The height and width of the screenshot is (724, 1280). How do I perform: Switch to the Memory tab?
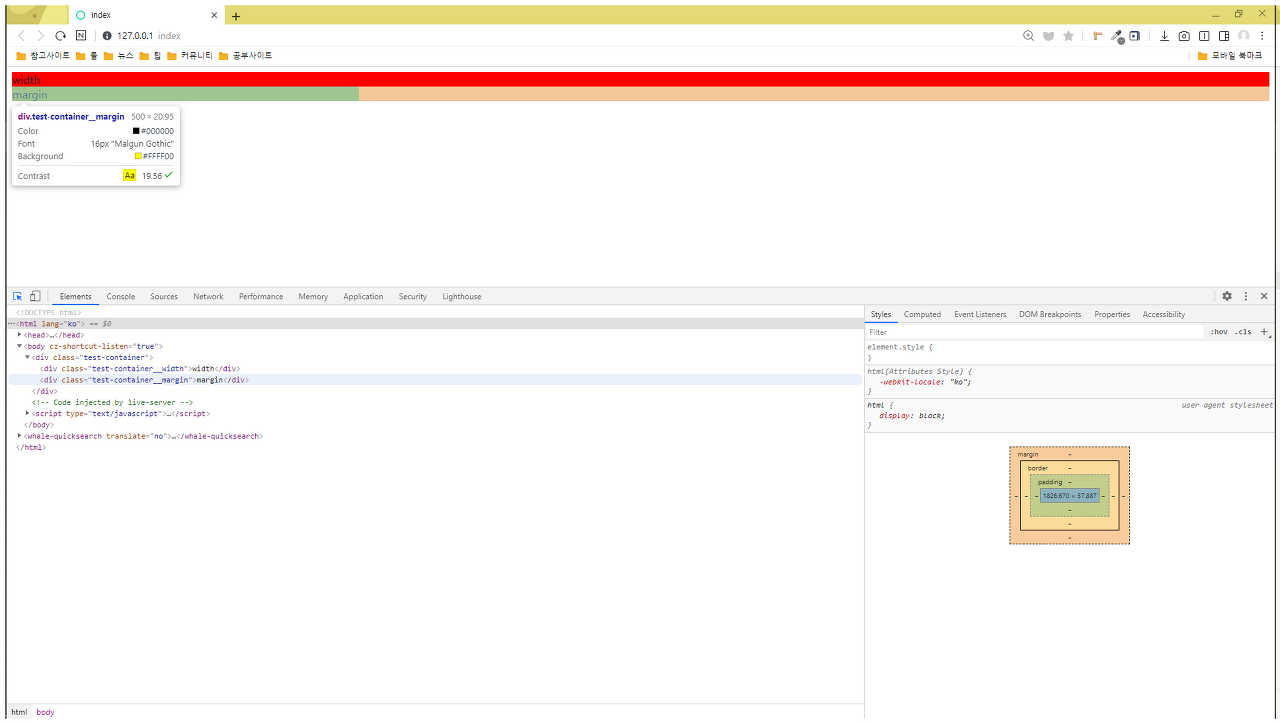tap(313, 296)
